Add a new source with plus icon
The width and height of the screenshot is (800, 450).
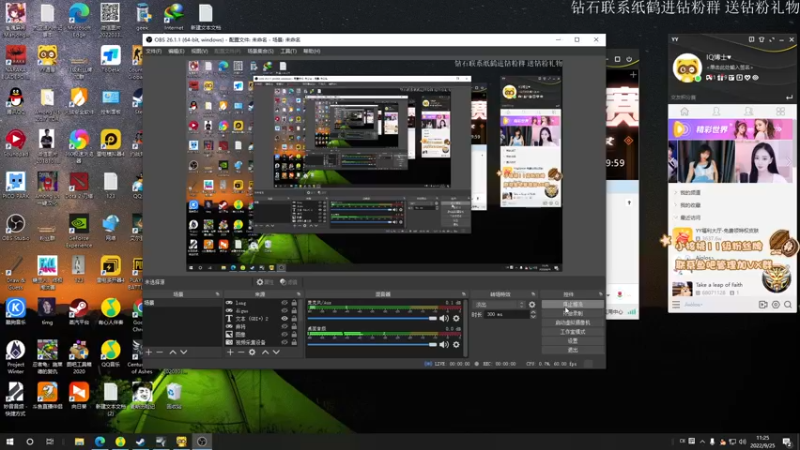(x=230, y=352)
